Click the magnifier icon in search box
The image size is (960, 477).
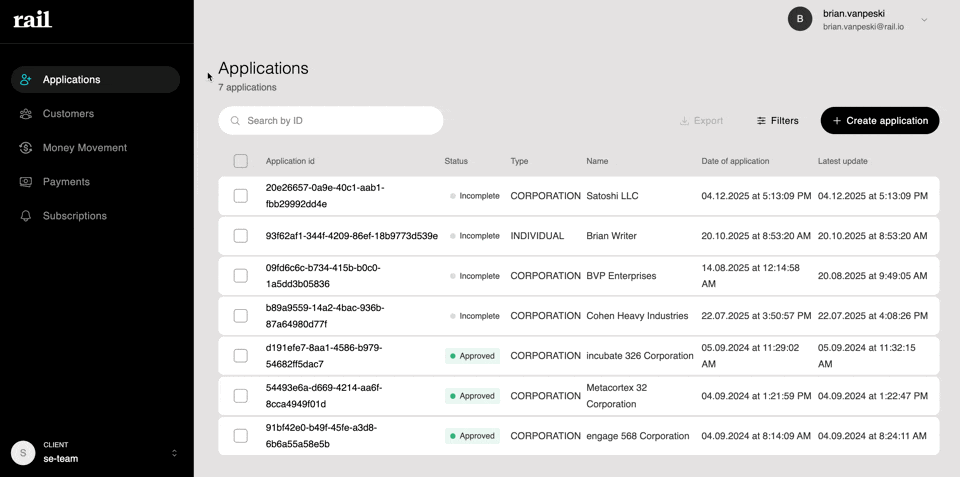[236, 121]
